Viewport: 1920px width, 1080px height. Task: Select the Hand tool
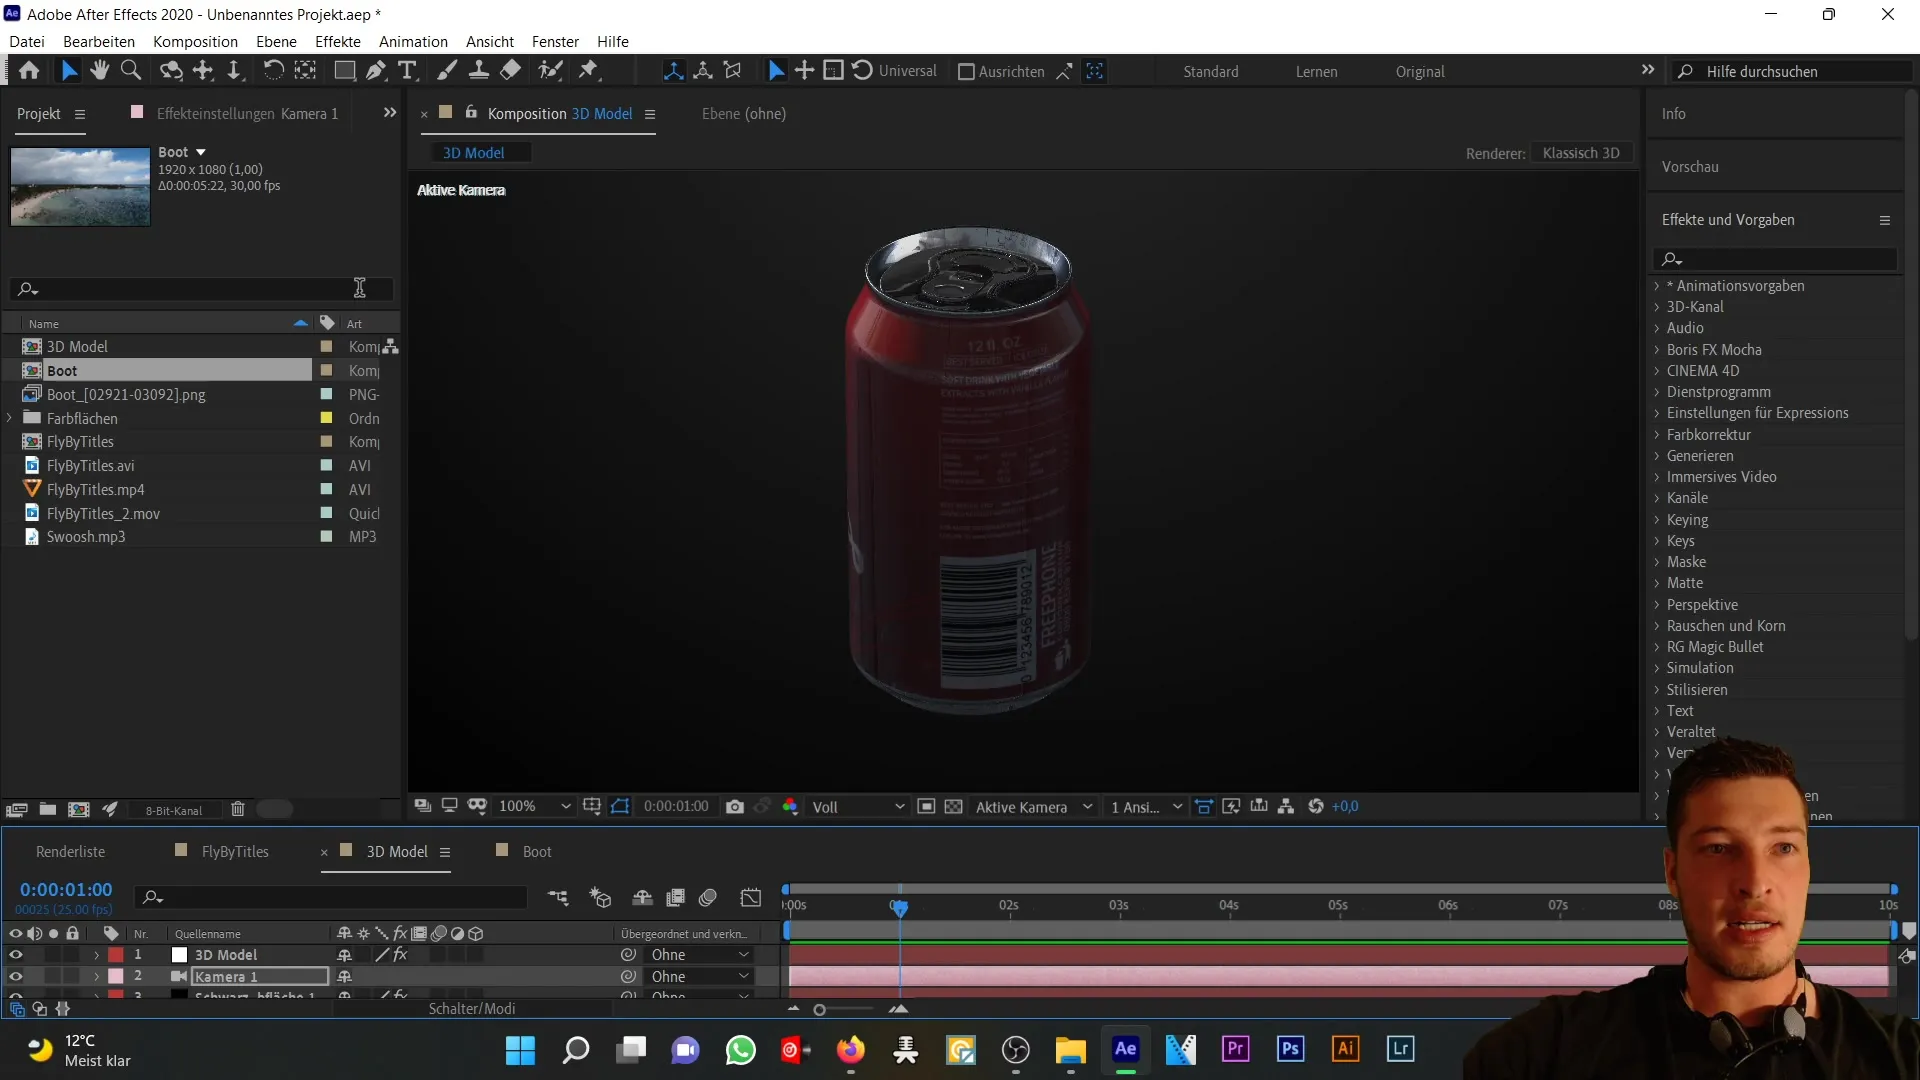click(99, 71)
